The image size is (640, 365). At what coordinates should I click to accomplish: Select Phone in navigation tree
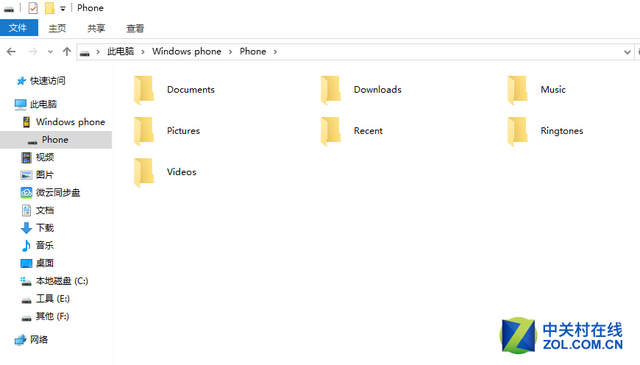pos(56,140)
